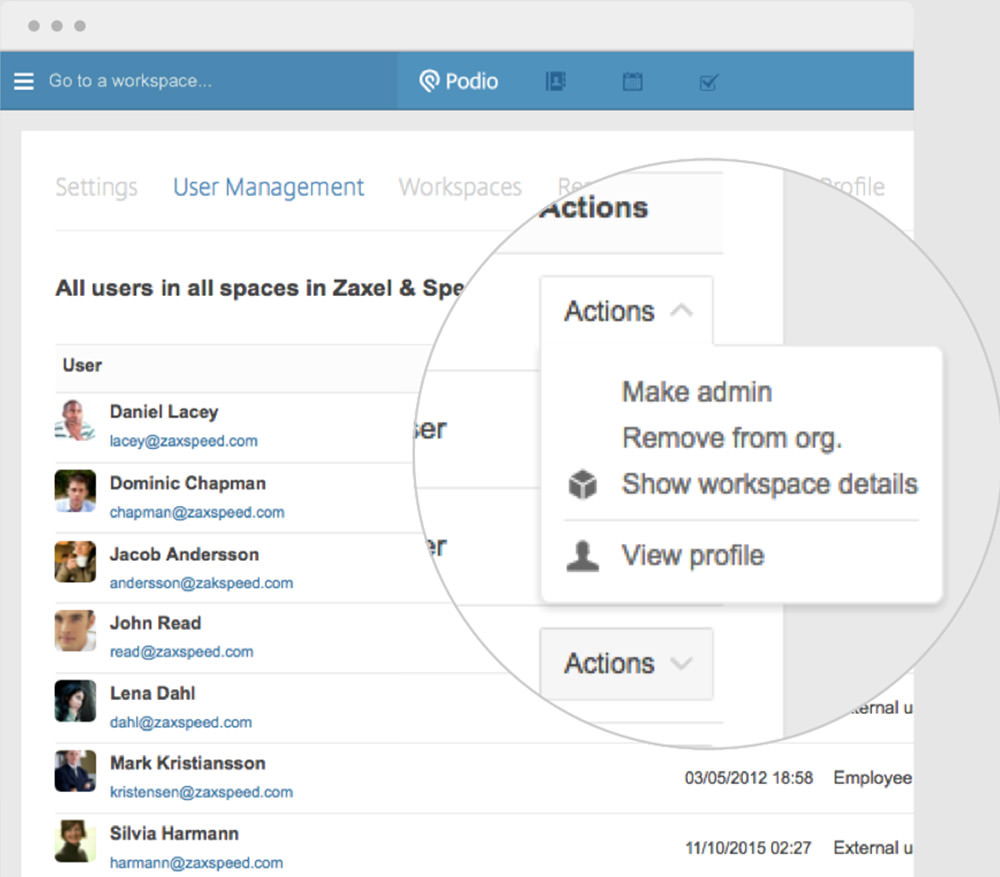Image resolution: width=1000 pixels, height=877 pixels.
Task: Open email link harmann@zaxspeed.com
Action: coord(196,863)
